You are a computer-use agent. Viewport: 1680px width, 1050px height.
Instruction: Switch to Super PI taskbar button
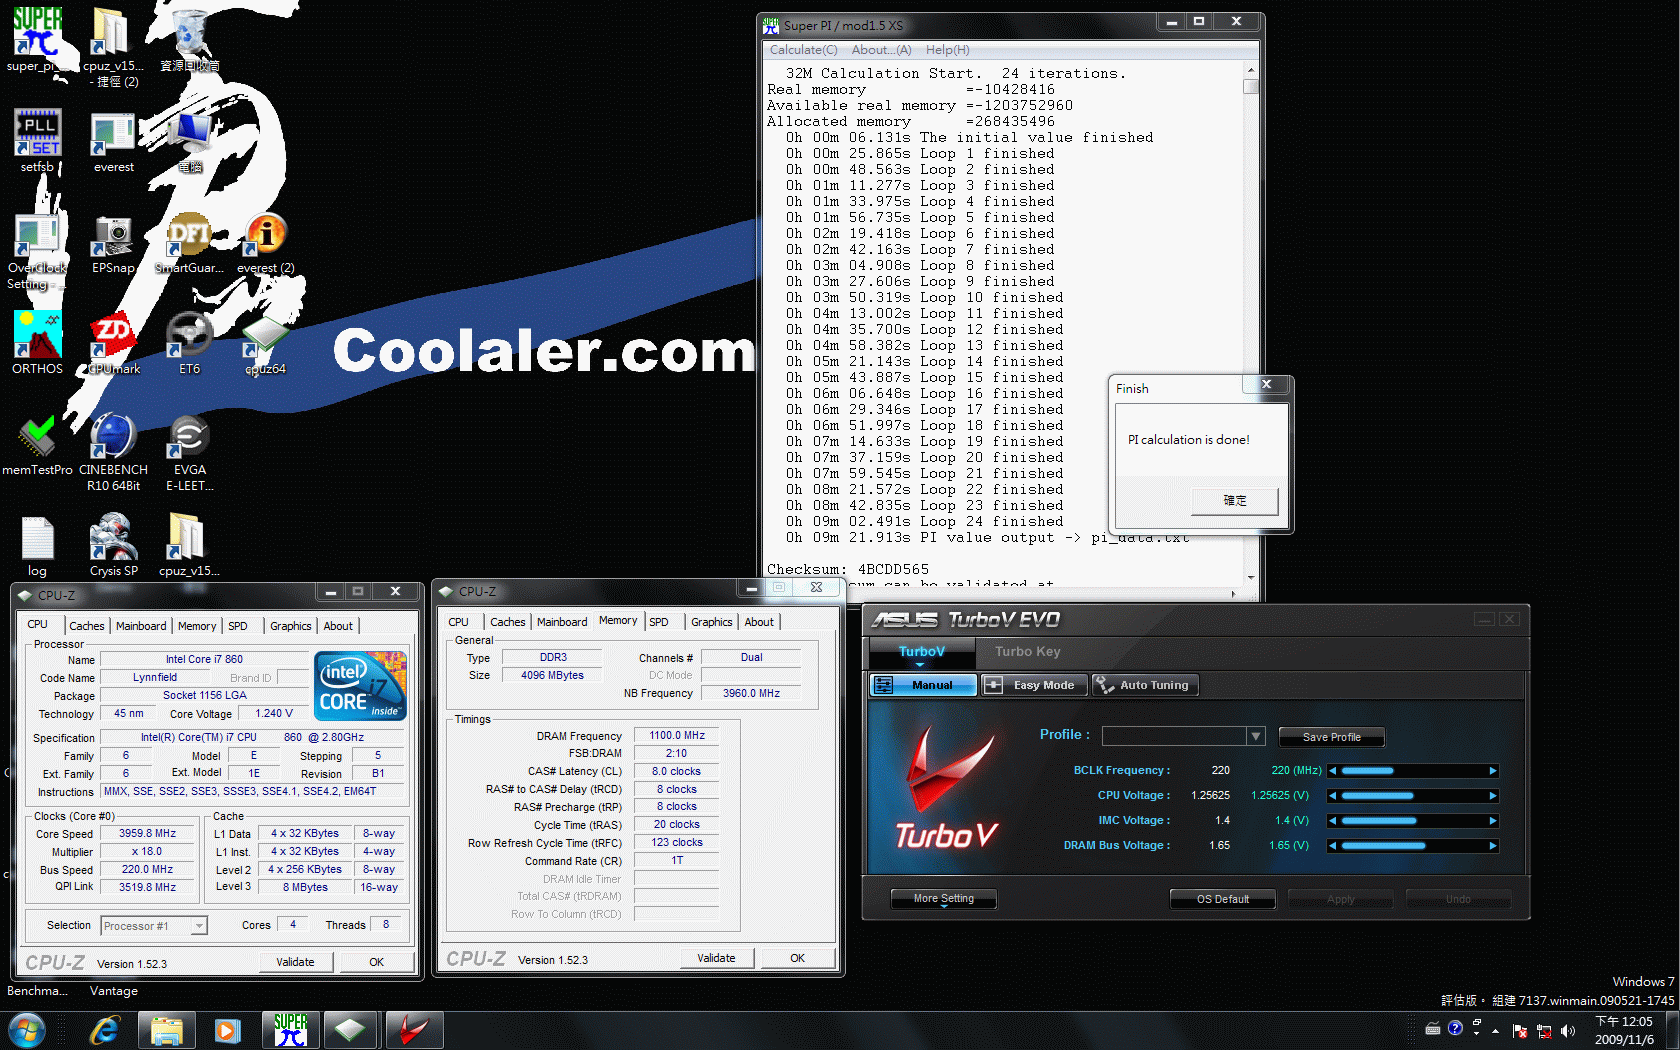(290, 1030)
